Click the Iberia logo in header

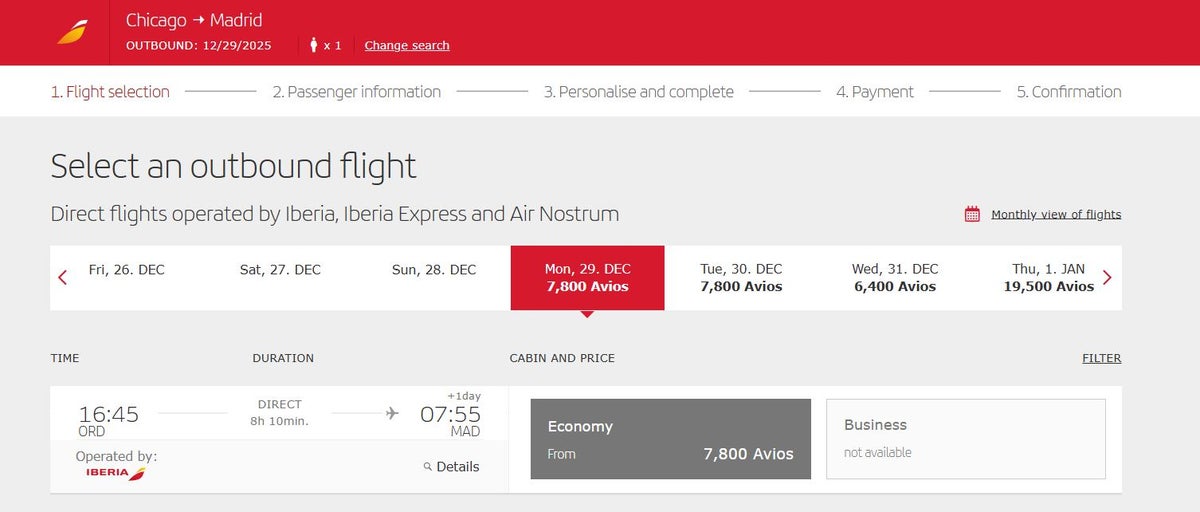point(72,32)
